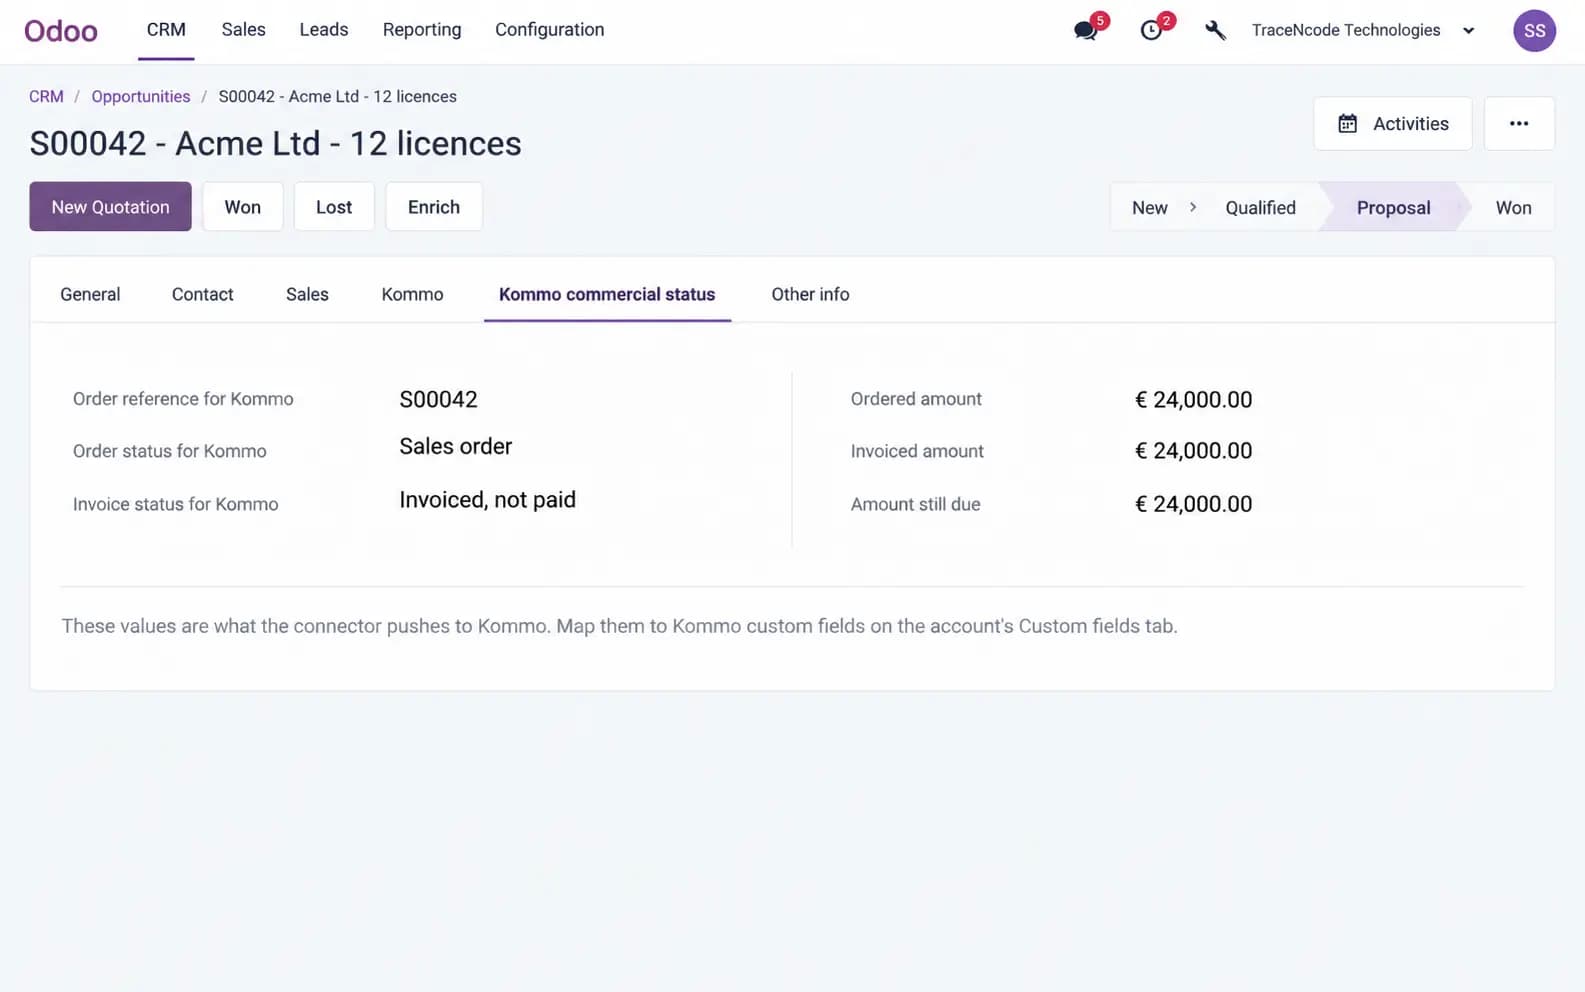This screenshot has height=992, width=1585.
Task: Click the calendar icon in Activities button
Action: [x=1348, y=123]
